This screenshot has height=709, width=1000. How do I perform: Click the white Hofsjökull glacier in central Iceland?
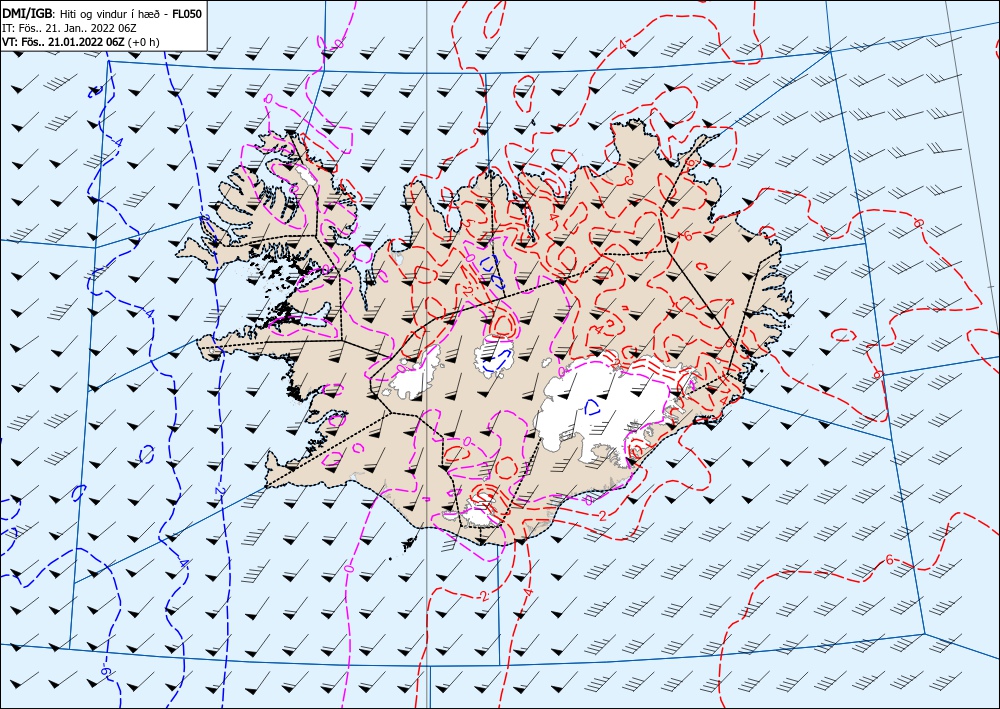coord(494,354)
